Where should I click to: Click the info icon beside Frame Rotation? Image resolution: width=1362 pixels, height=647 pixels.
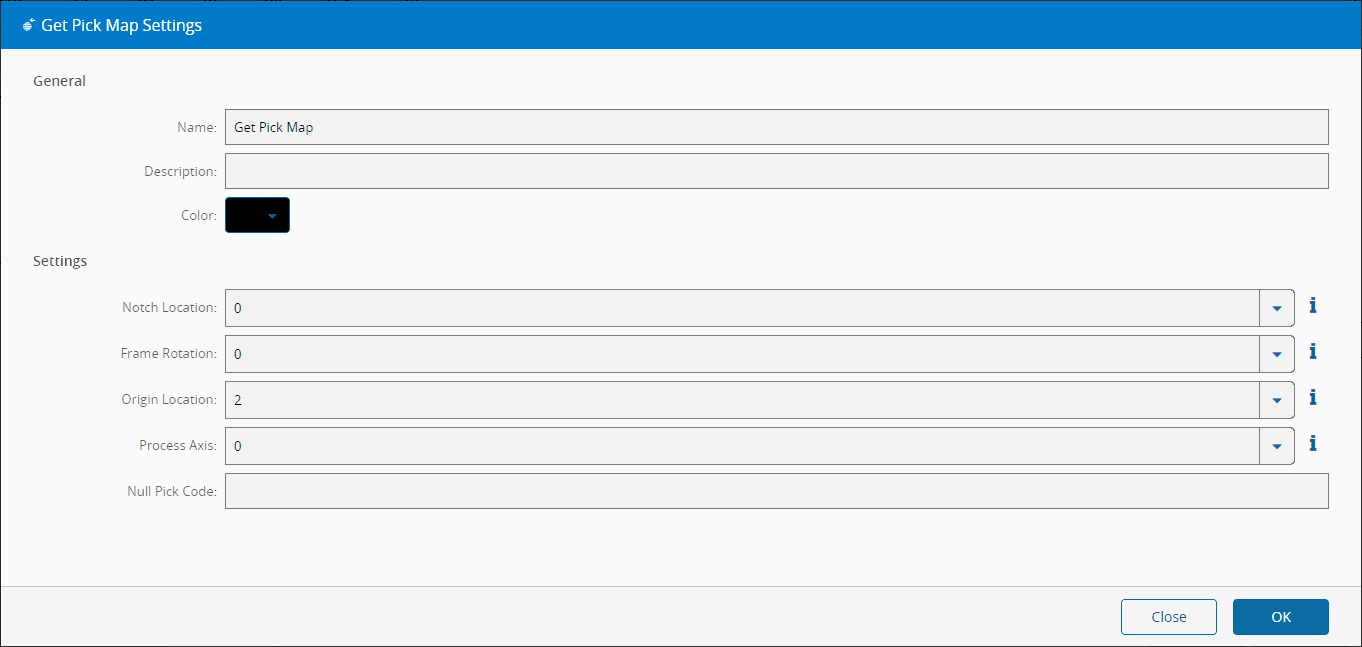(1313, 352)
